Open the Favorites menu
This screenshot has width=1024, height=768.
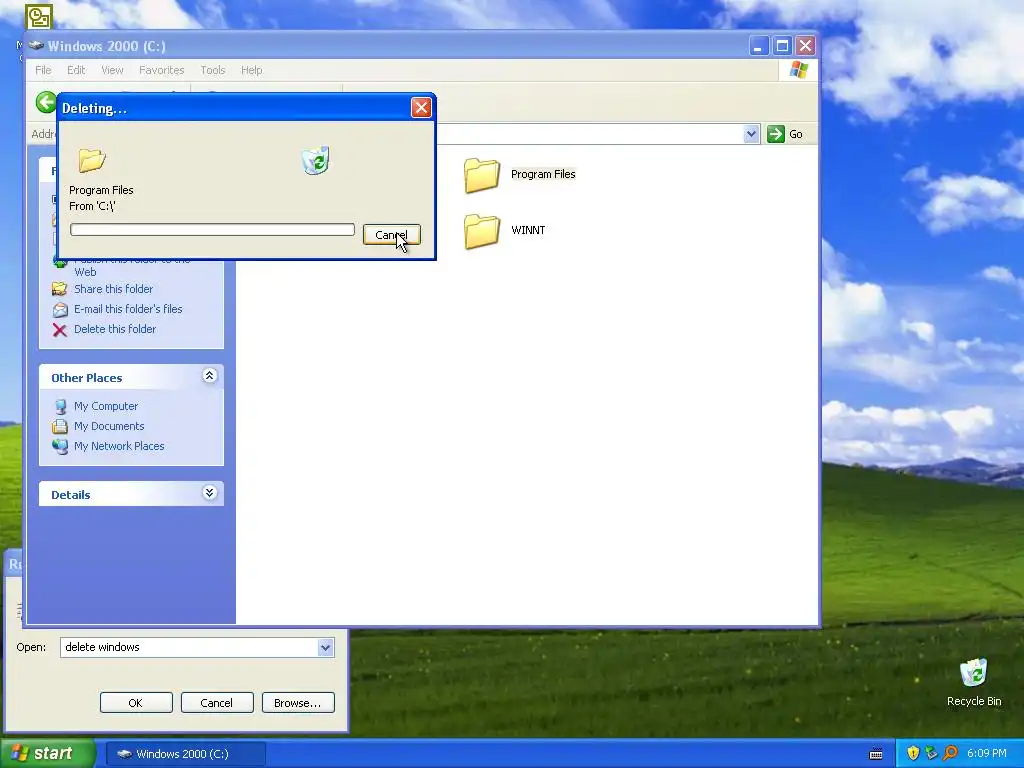(161, 70)
